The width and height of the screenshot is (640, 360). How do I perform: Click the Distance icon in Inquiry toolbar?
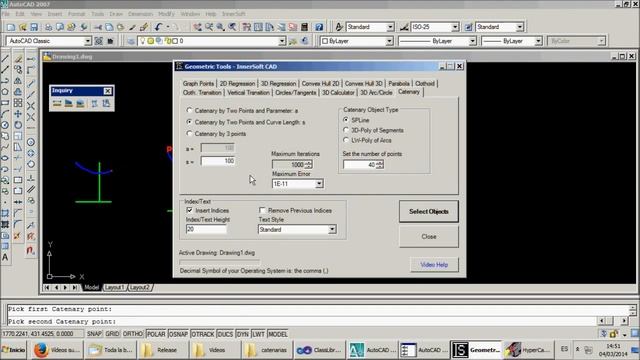[57, 104]
